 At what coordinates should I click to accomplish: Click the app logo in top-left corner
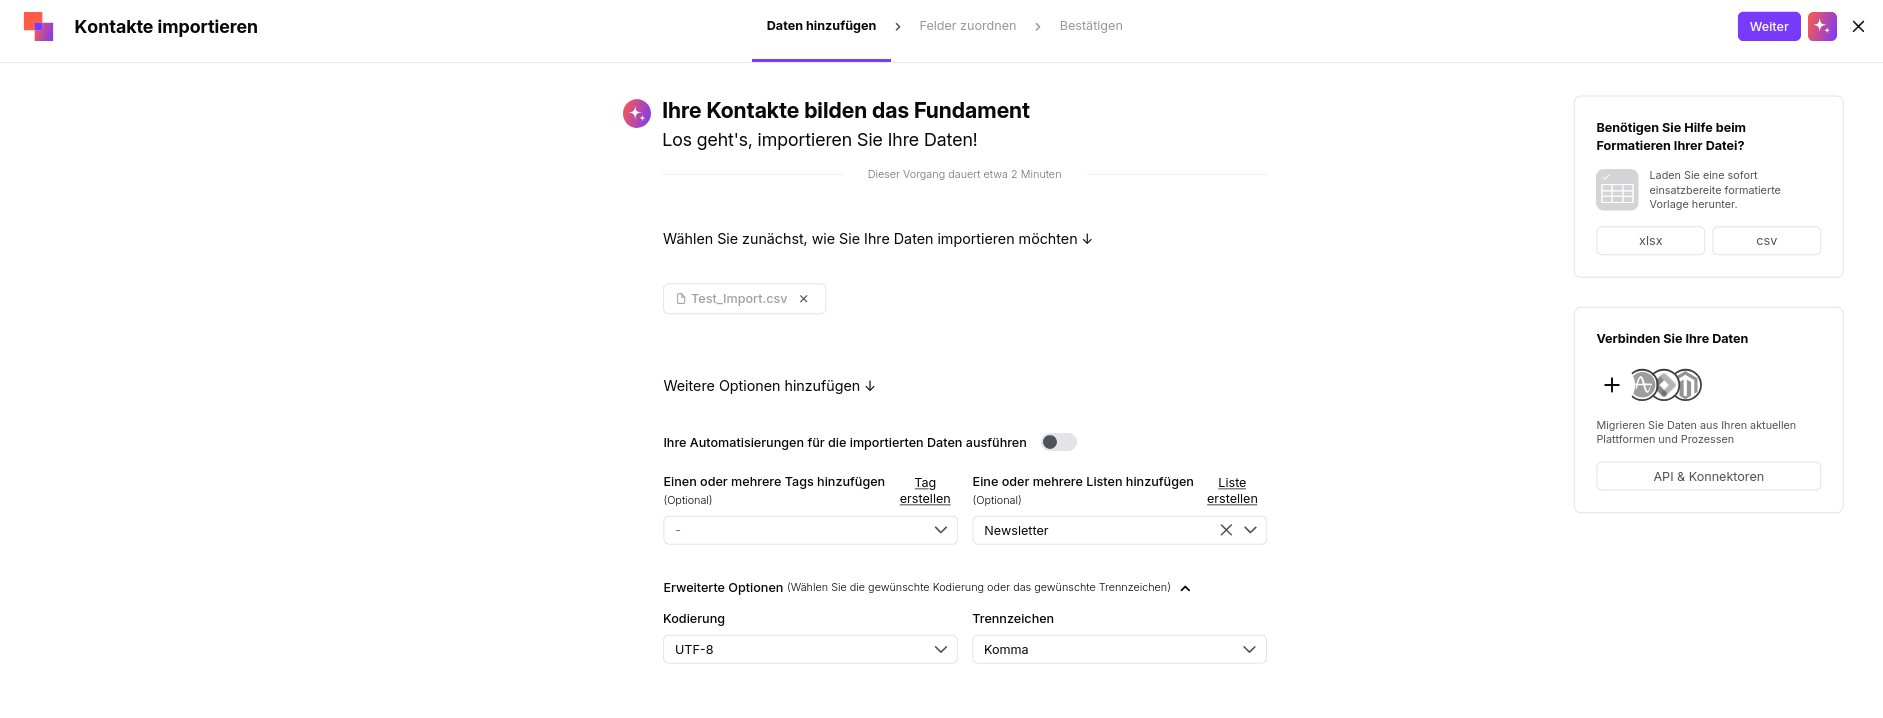[x=38, y=26]
